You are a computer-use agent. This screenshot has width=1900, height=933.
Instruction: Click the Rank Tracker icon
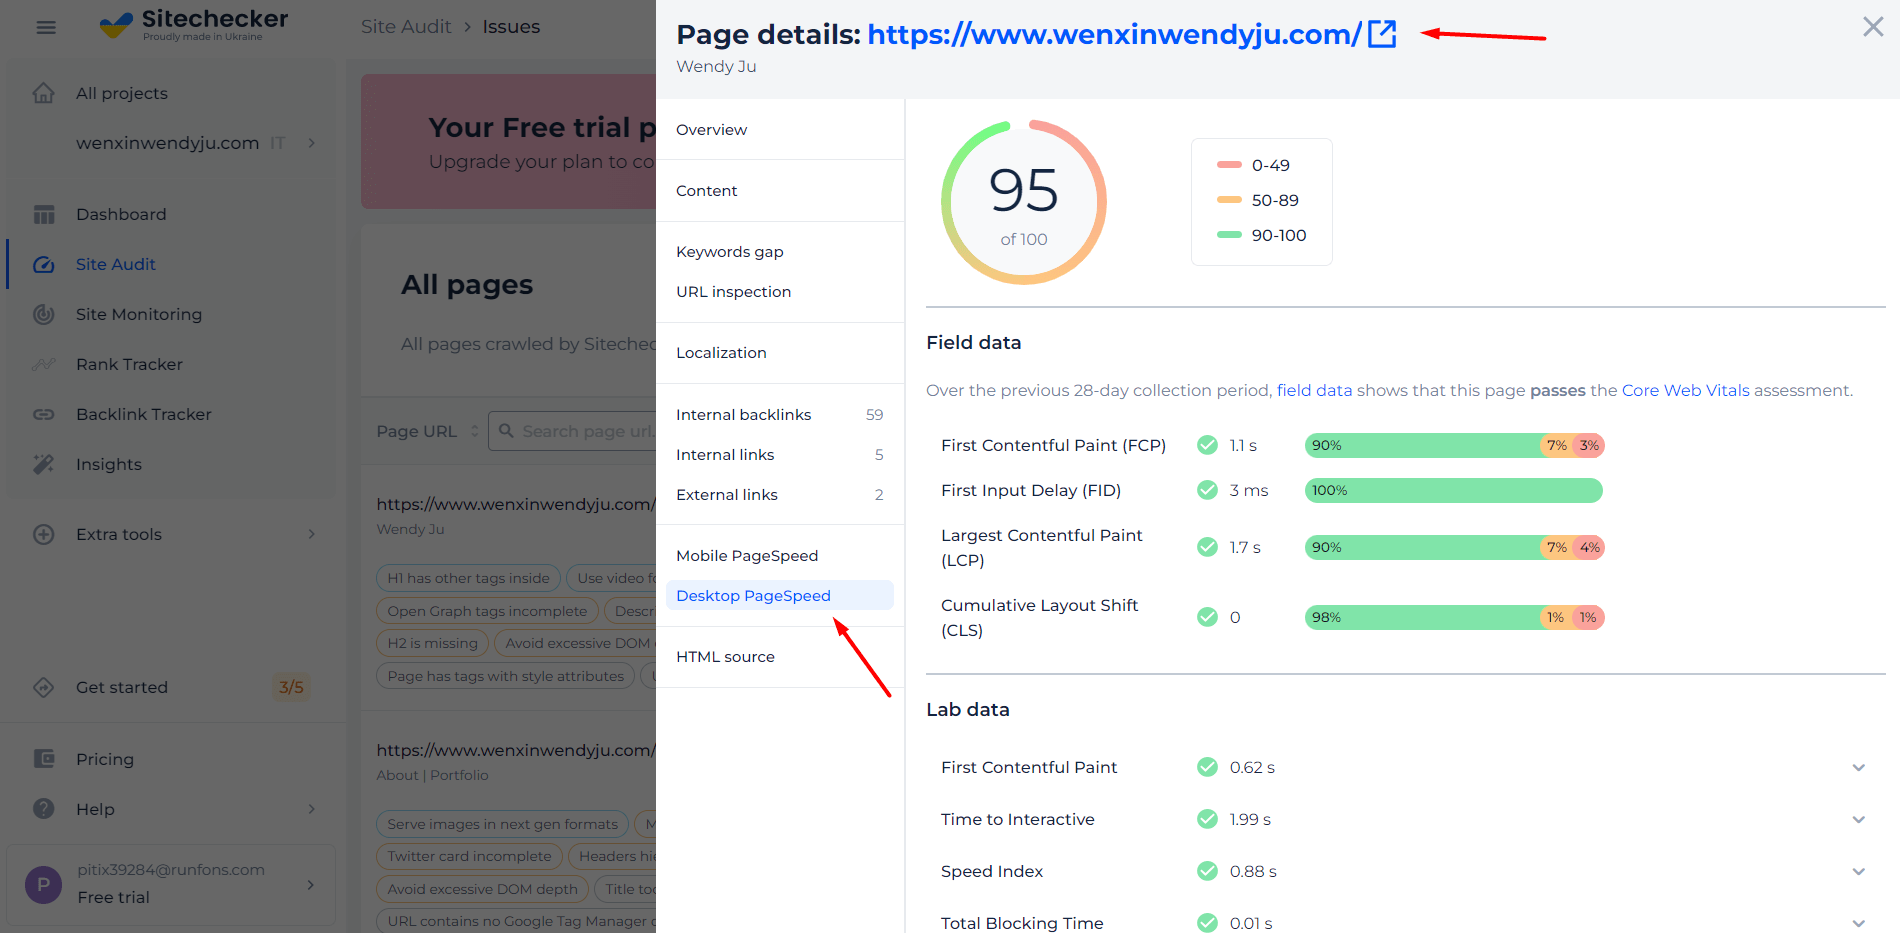tap(44, 364)
